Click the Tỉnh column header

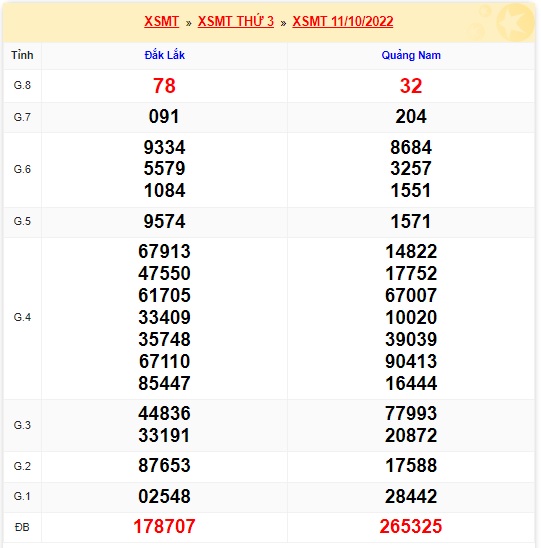click(22, 55)
